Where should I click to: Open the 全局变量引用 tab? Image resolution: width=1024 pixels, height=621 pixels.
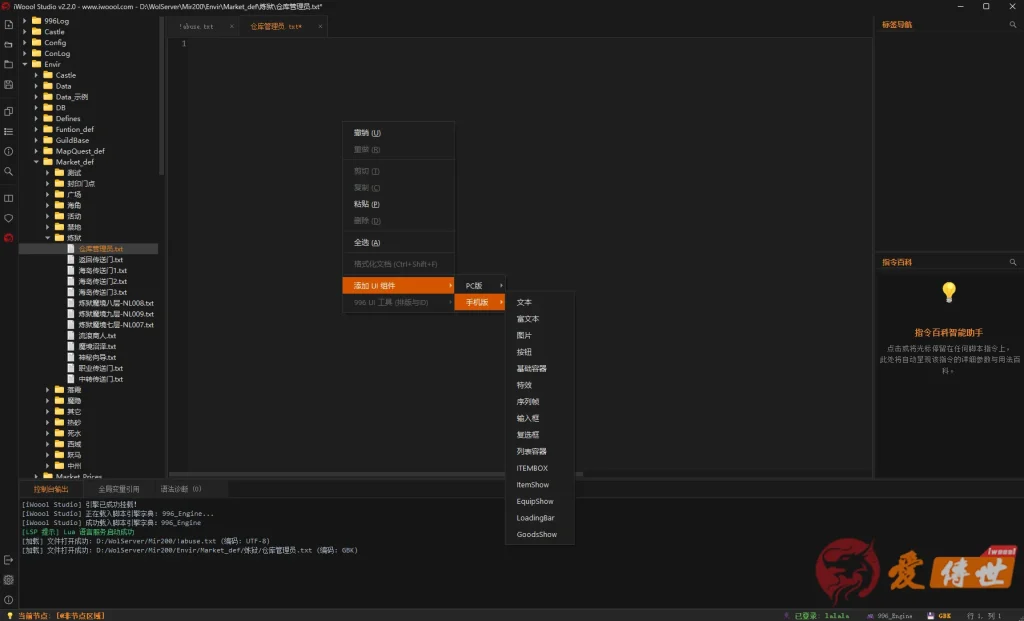(119, 489)
